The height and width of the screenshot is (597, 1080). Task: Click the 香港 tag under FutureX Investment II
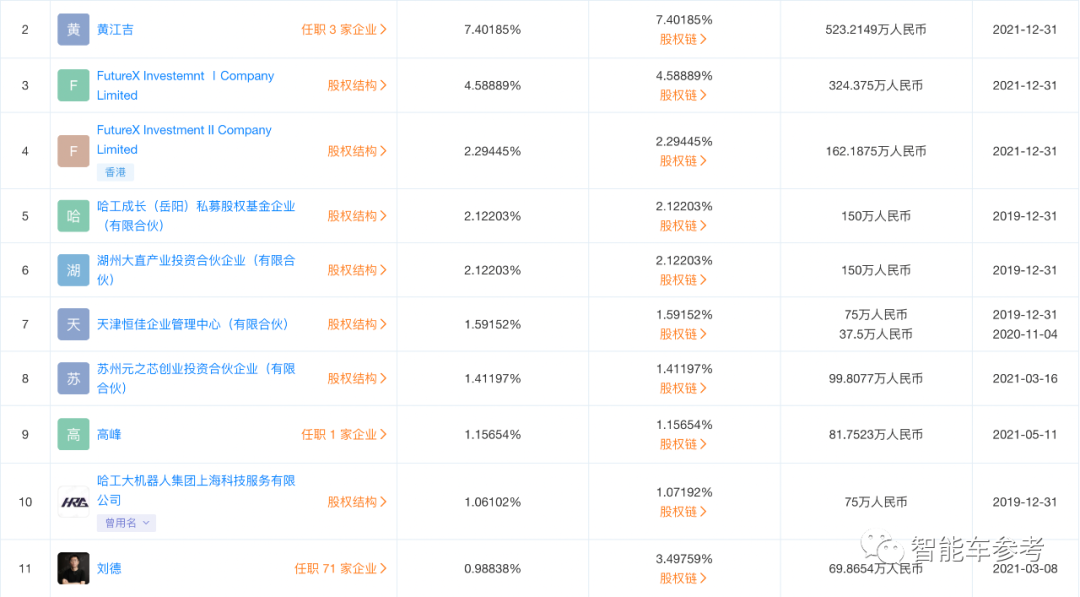coord(115,172)
